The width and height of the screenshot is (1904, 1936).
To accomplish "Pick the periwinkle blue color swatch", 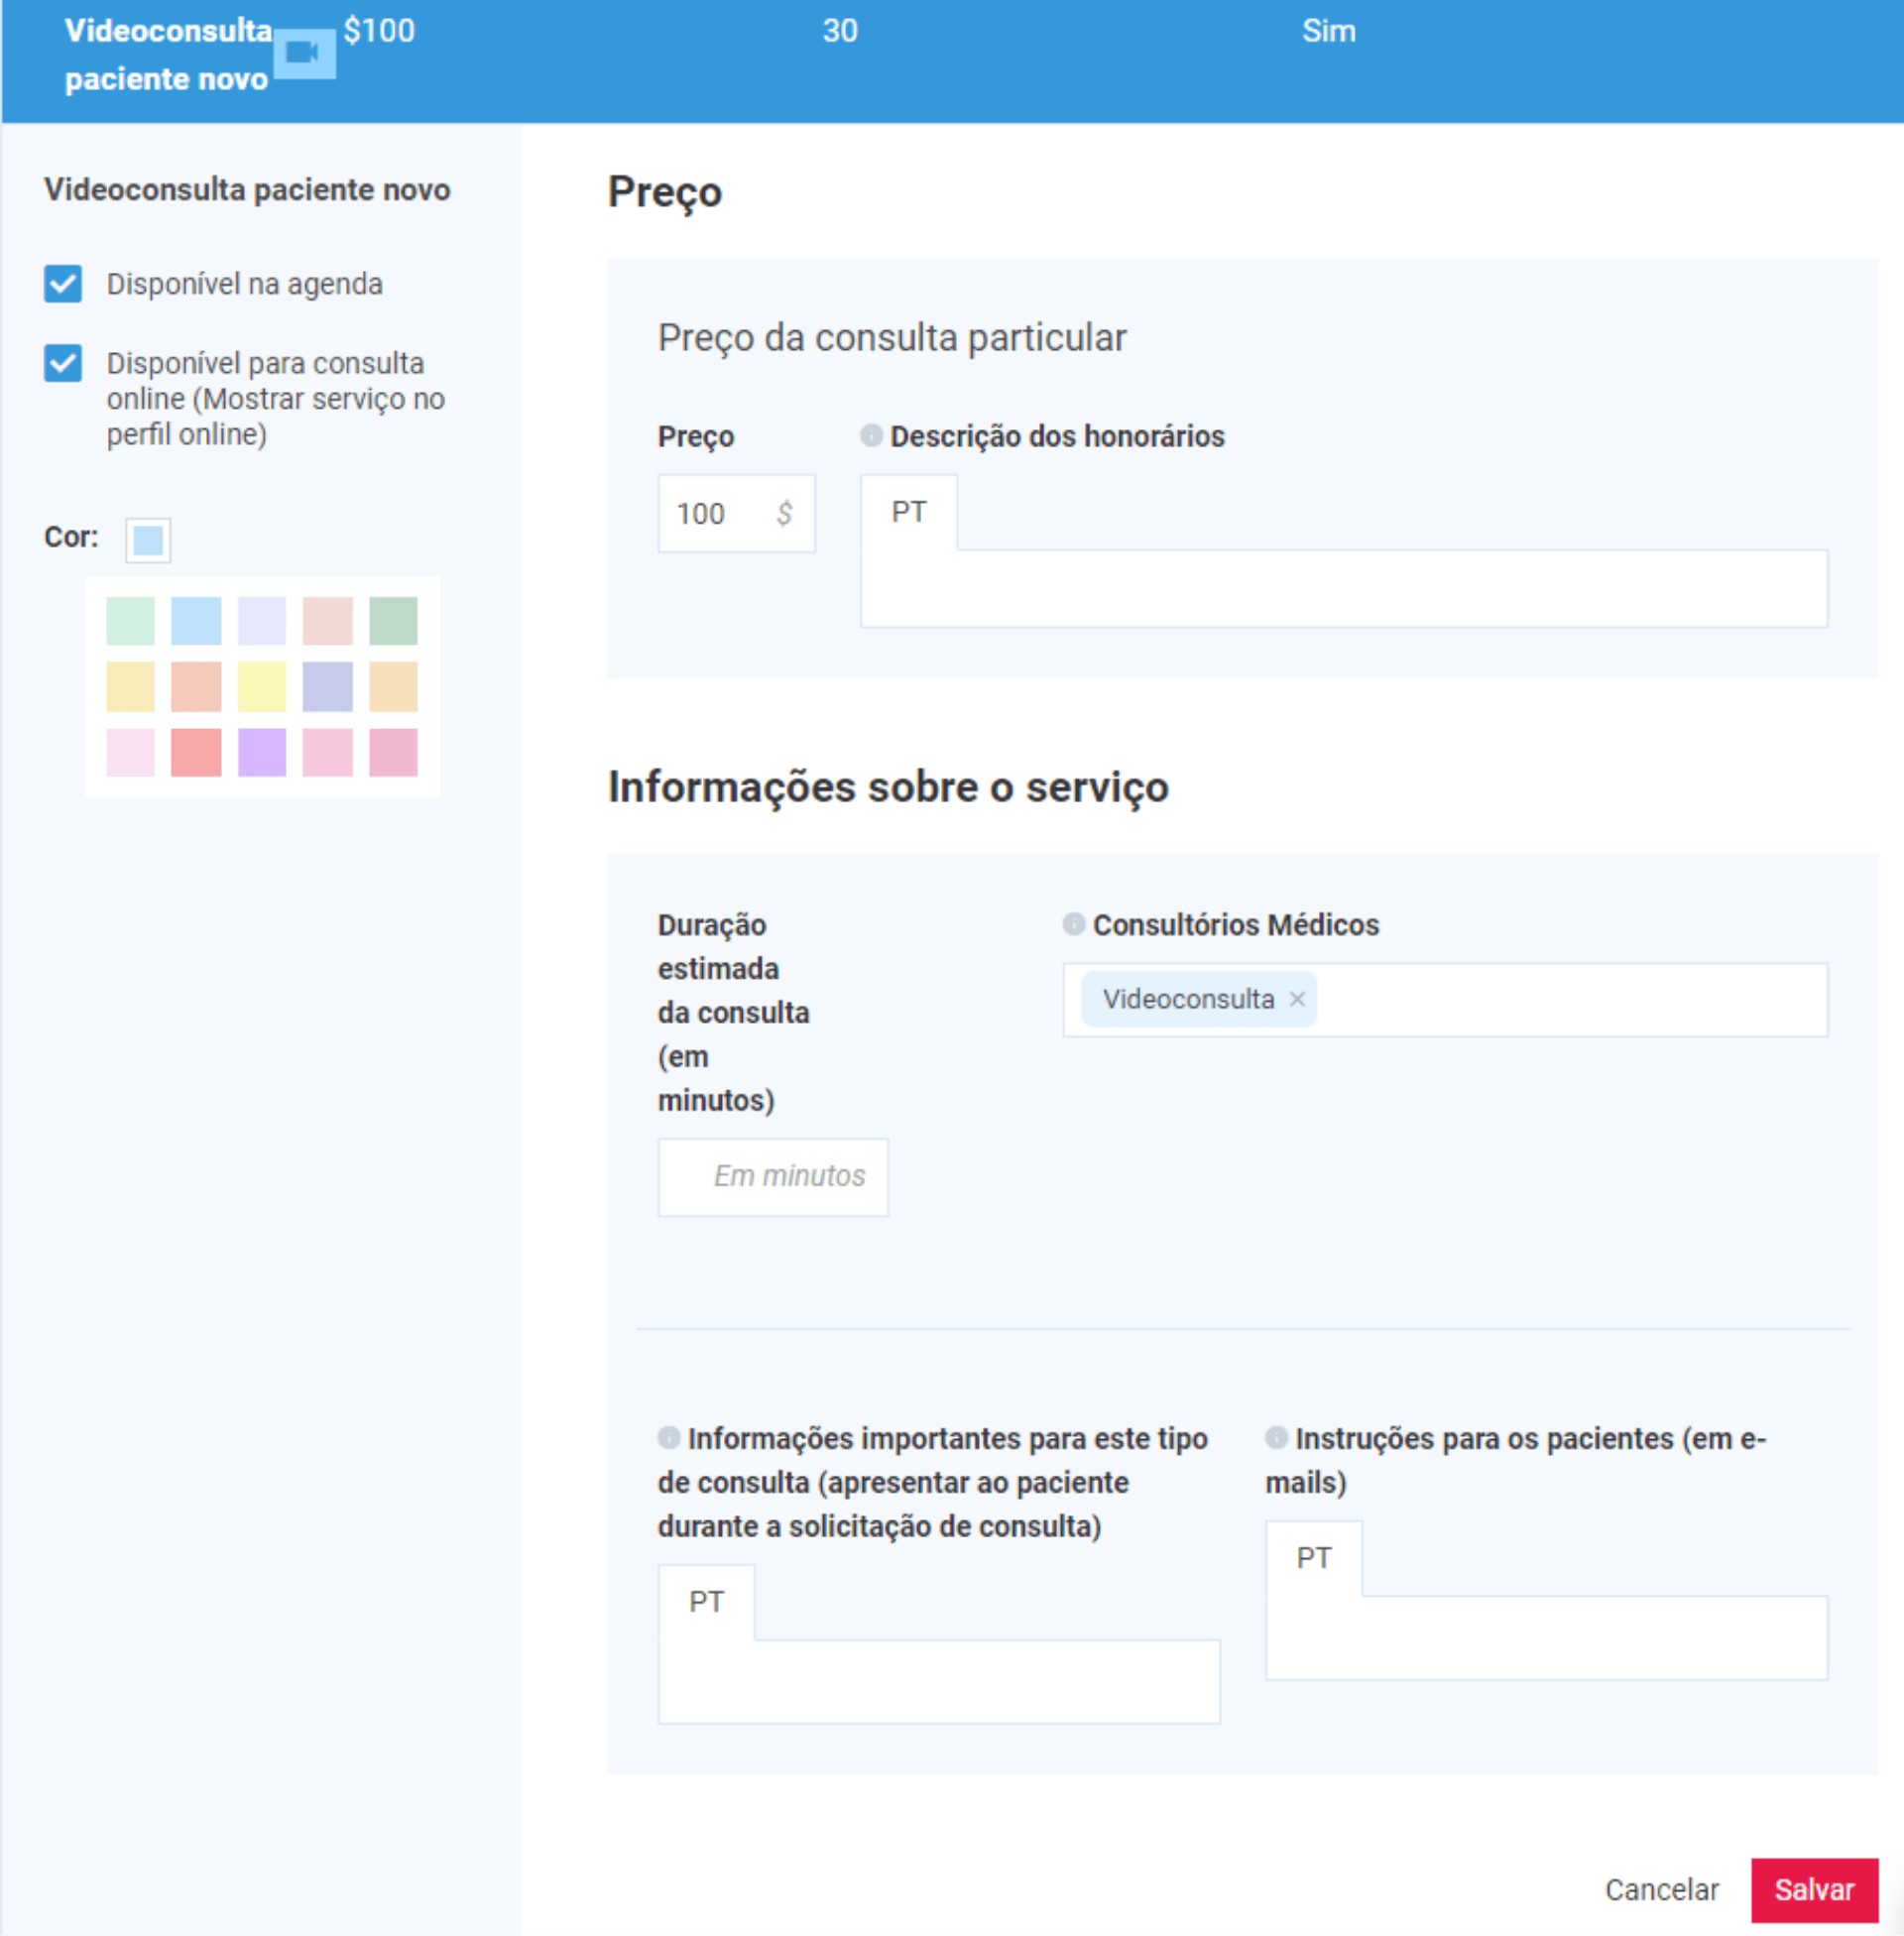I will point(328,687).
